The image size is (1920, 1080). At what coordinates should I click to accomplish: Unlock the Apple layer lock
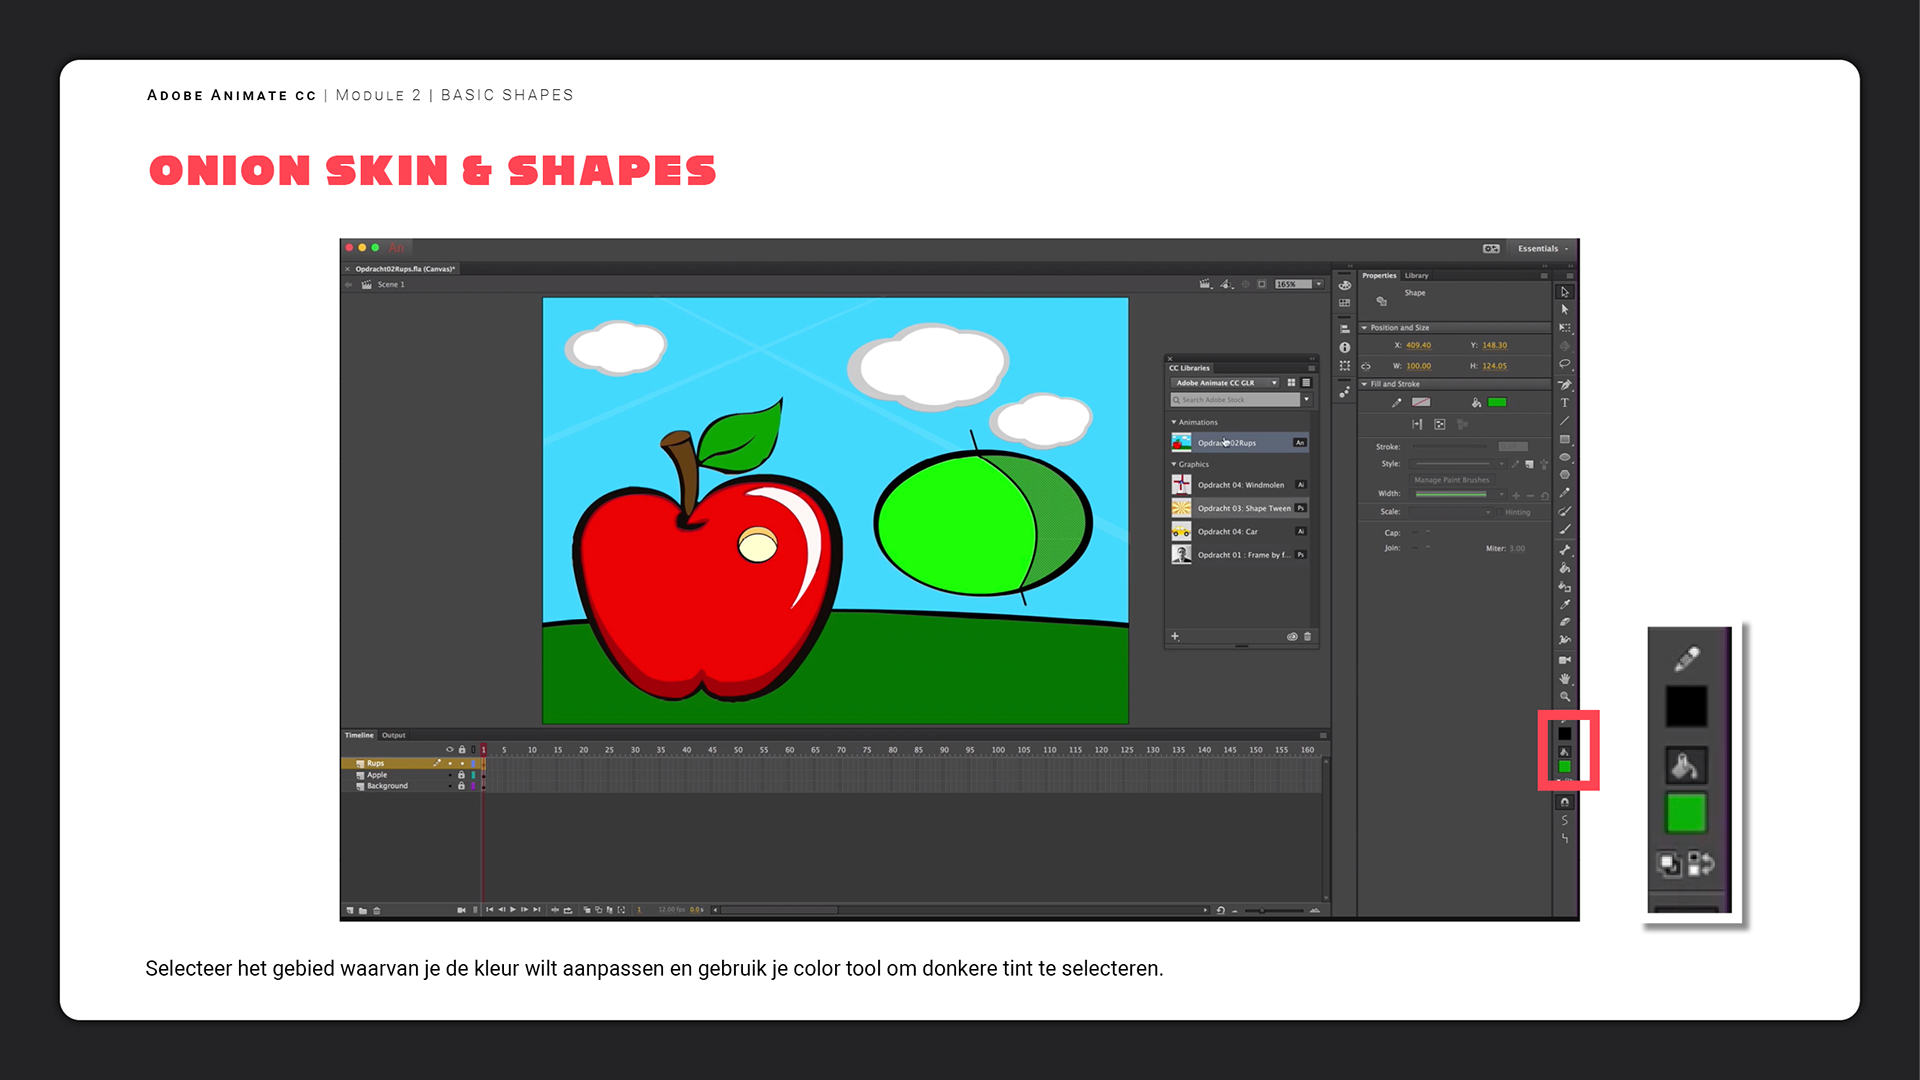[461, 775]
